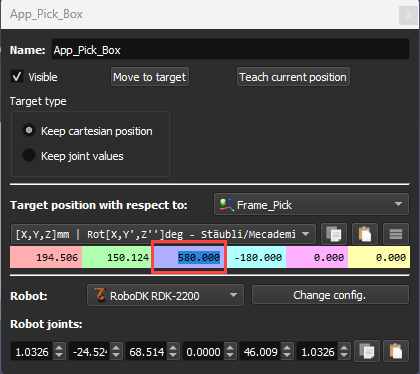Copy robot joint values icon
The image size is (420, 374).
click(x=367, y=351)
